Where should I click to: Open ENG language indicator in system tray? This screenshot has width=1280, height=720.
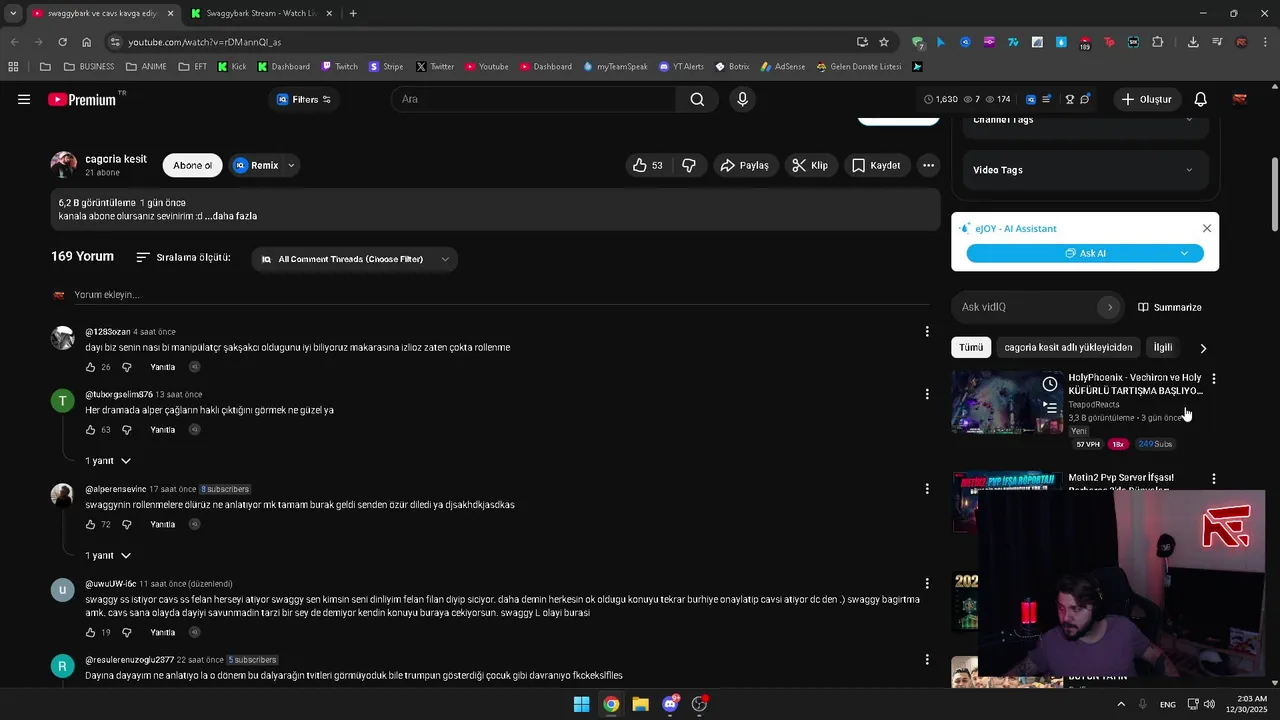(1167, 704)
